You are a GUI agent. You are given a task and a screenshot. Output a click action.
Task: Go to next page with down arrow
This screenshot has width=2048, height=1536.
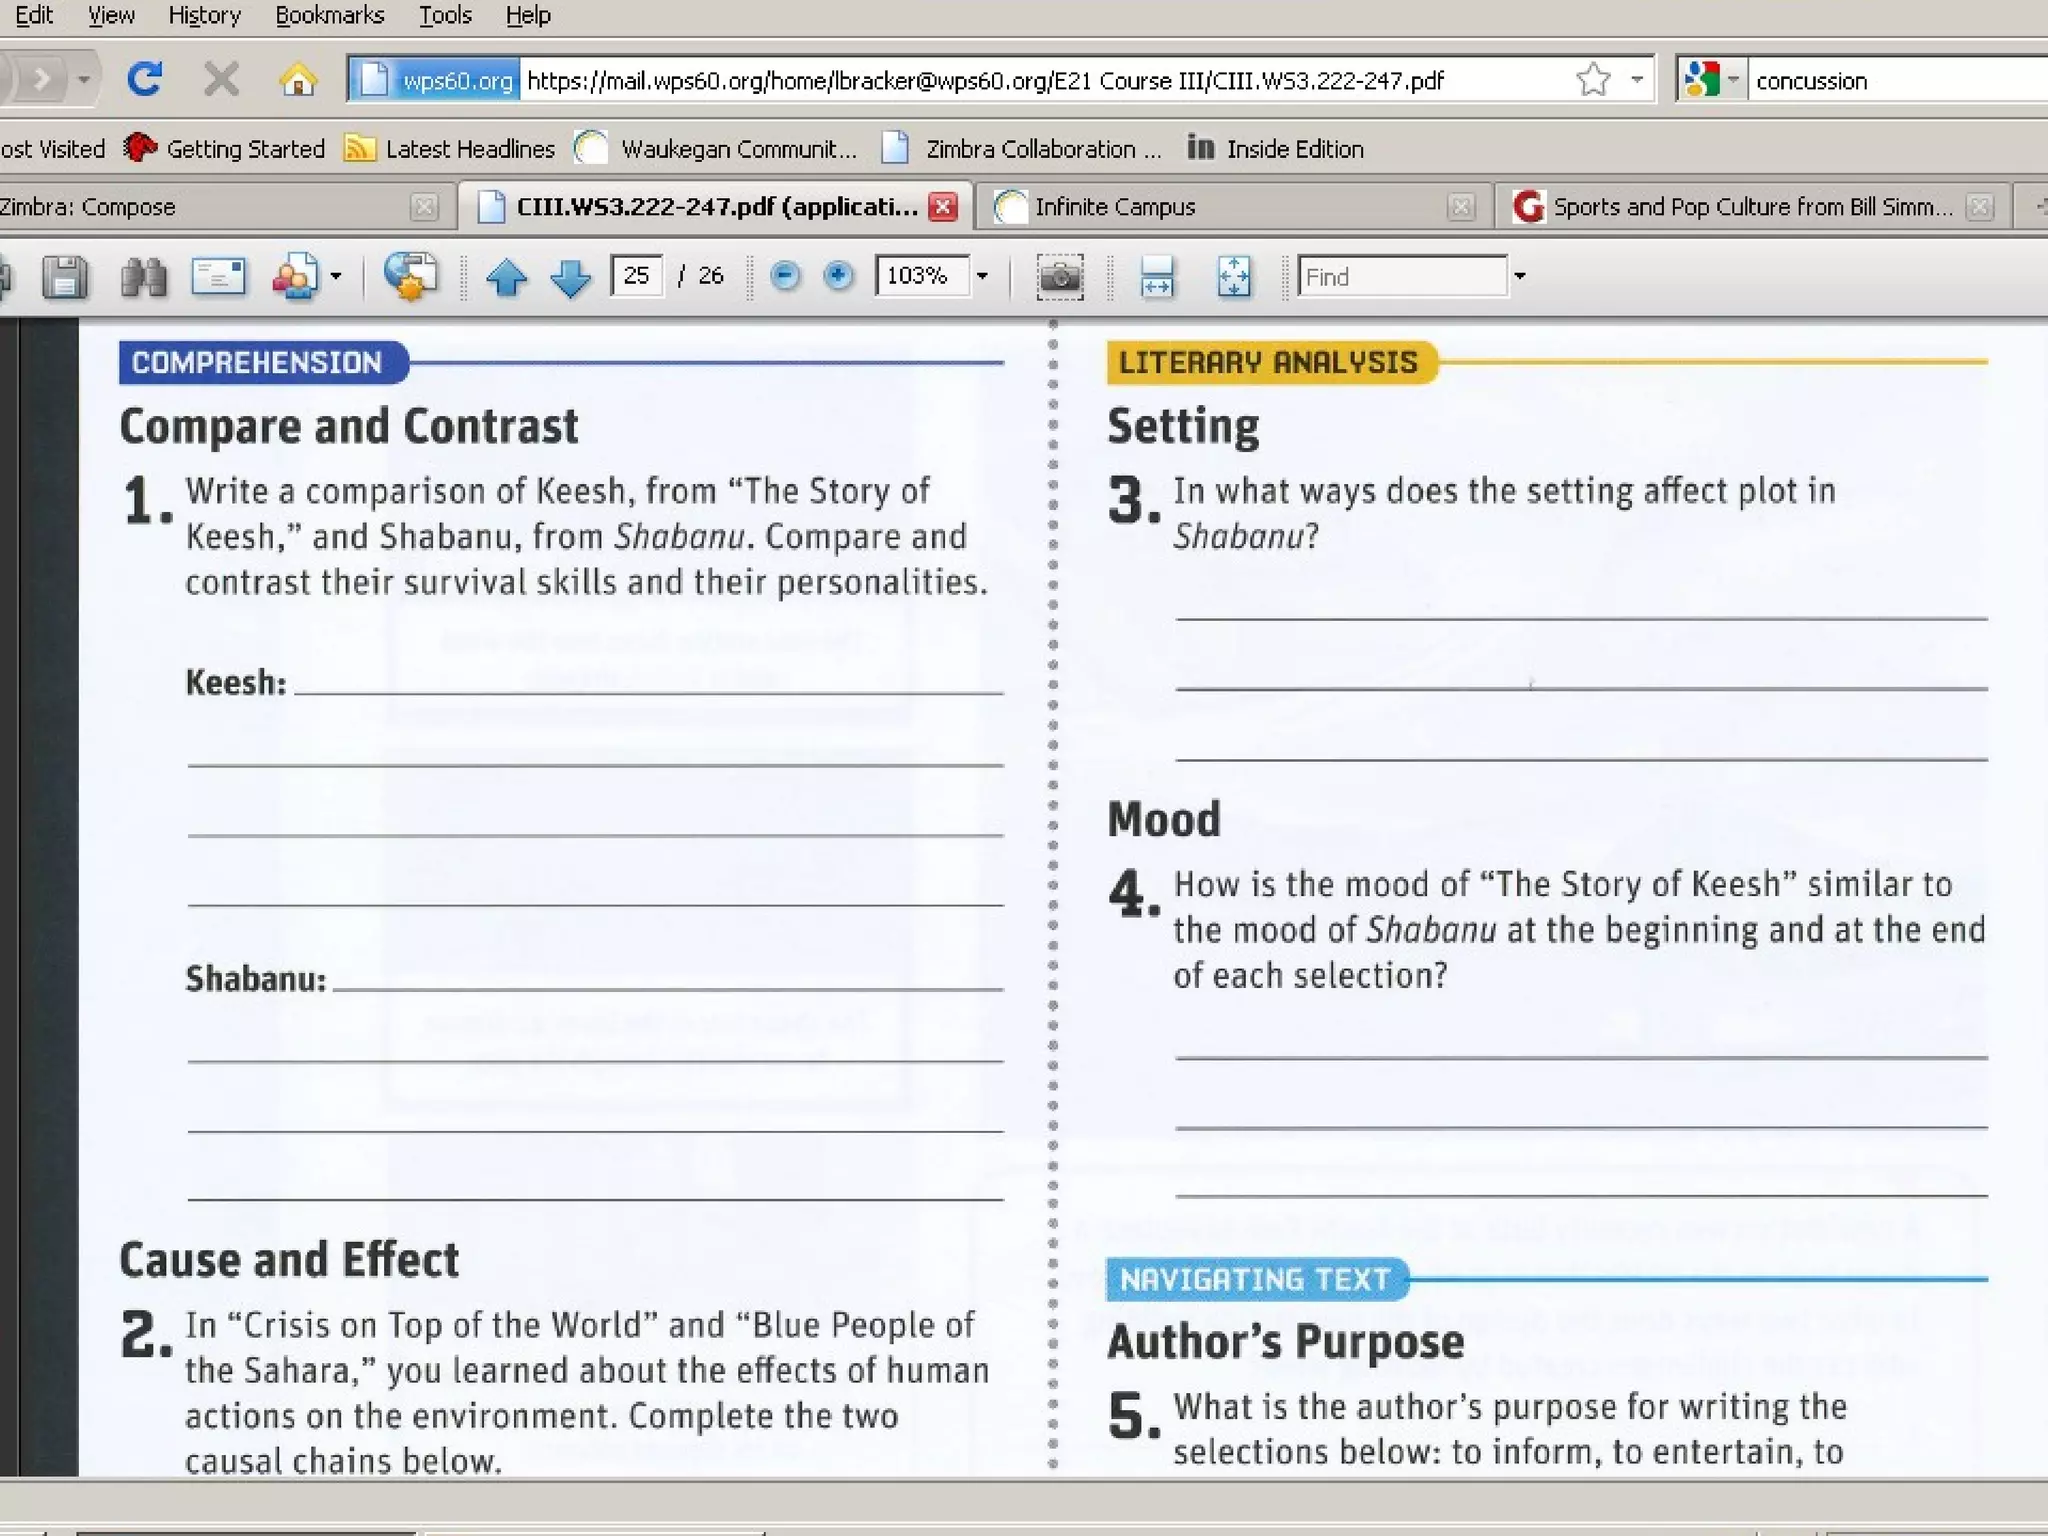[x=570, y=277]
